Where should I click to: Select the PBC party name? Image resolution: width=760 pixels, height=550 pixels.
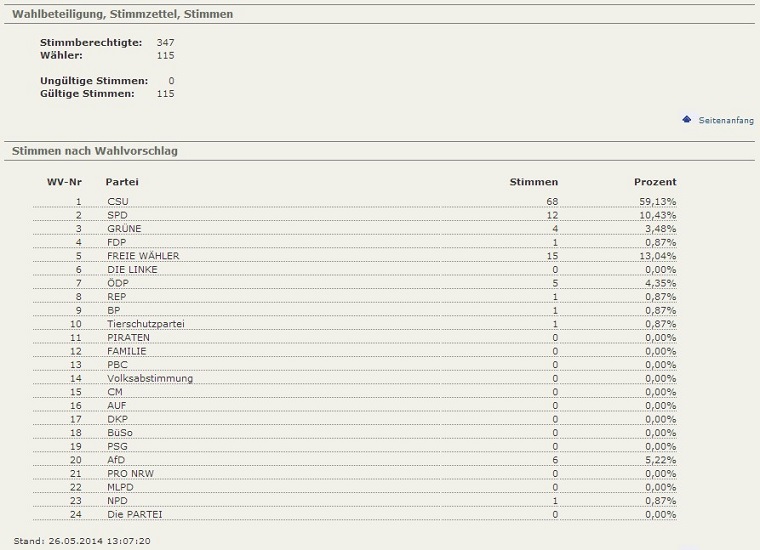[x=117, y=364]
